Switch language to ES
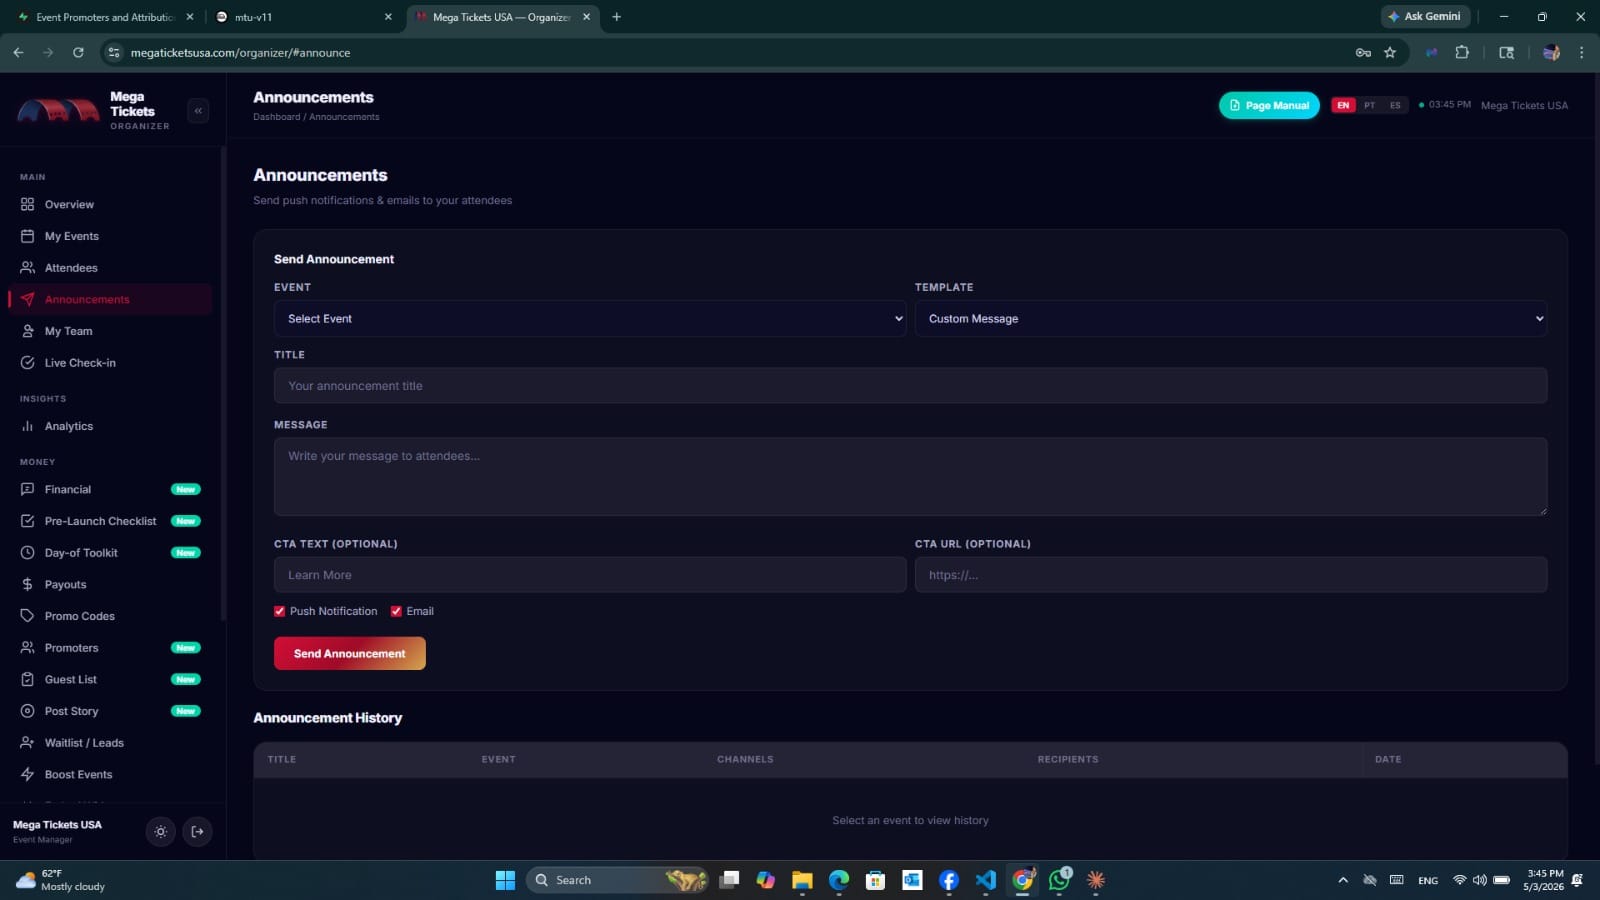 [1395, 105]
